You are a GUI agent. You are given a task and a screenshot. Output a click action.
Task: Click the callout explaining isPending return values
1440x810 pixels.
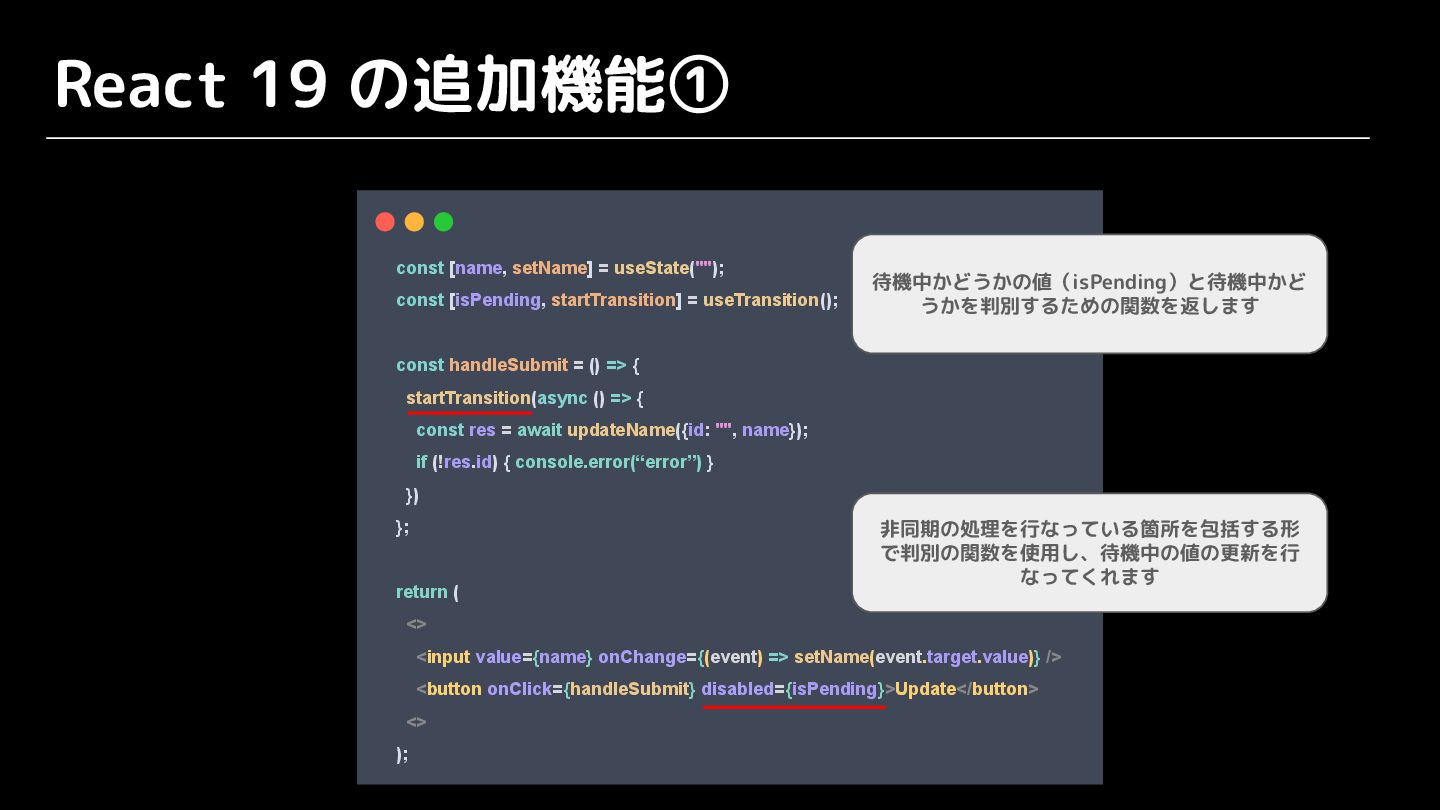point(1089,294)
